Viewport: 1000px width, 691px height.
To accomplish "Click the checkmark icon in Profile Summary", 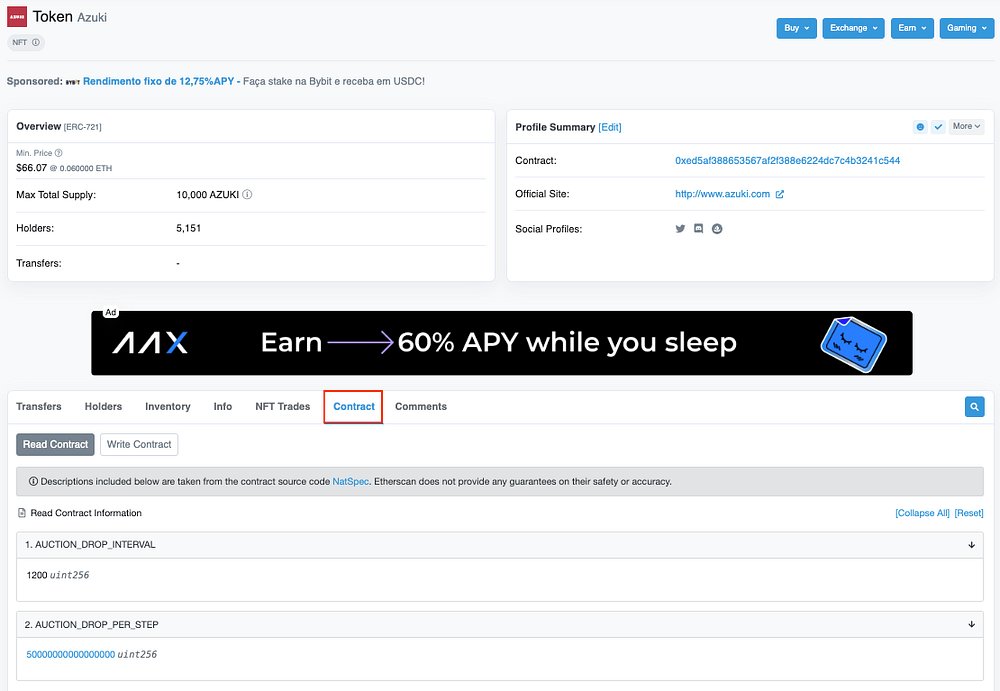I will tap(938, 127).
